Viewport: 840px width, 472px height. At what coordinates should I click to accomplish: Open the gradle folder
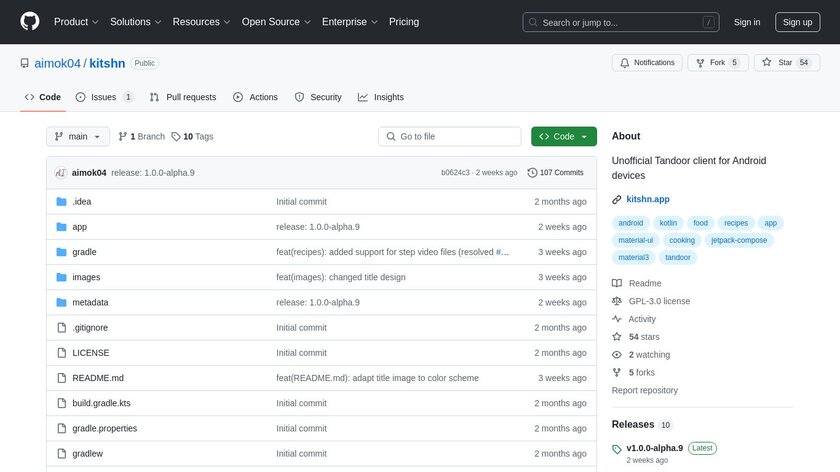(x=84, y=252)
